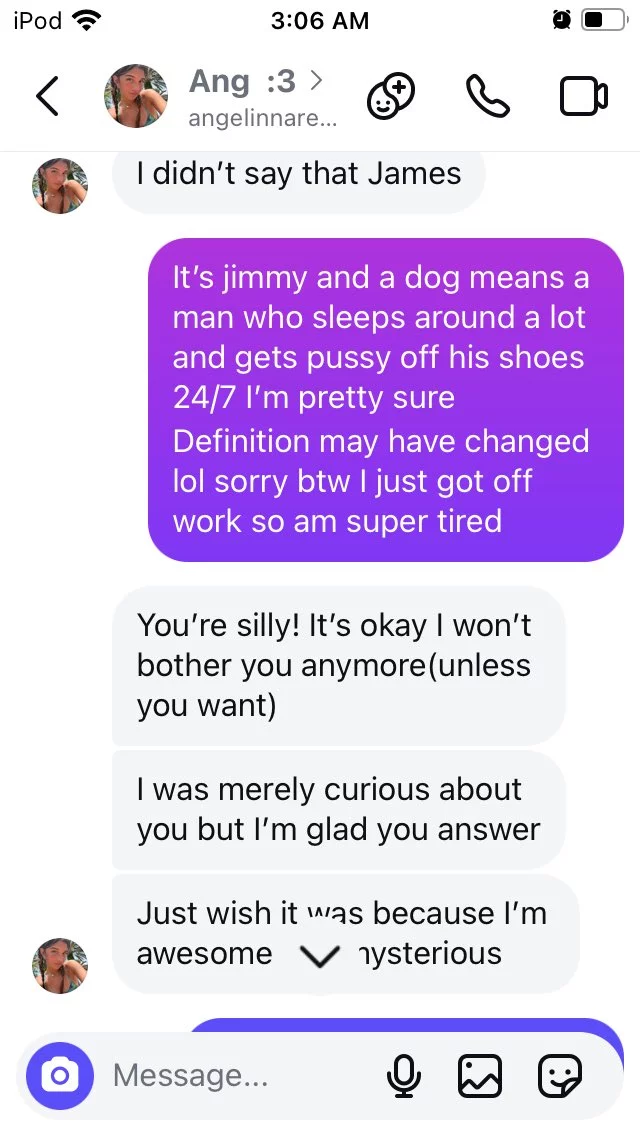The image size is (640, 1136).
Task: Open the sticker picker in message bar
Action: tap(560, 1076)
